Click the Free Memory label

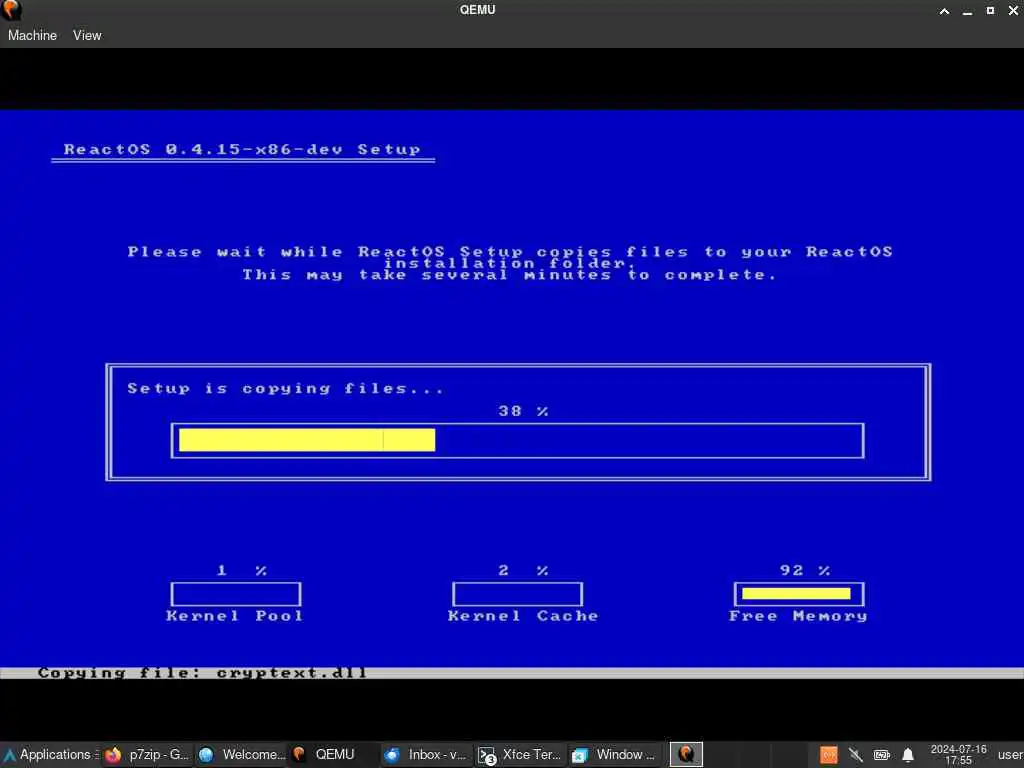tap(798, 616)
